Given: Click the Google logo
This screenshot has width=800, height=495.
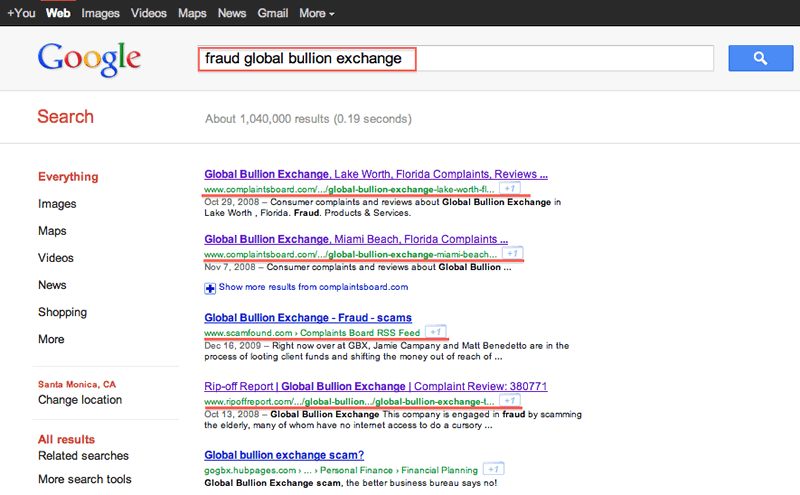Looking at the screenshot, I should click(88, 59).
